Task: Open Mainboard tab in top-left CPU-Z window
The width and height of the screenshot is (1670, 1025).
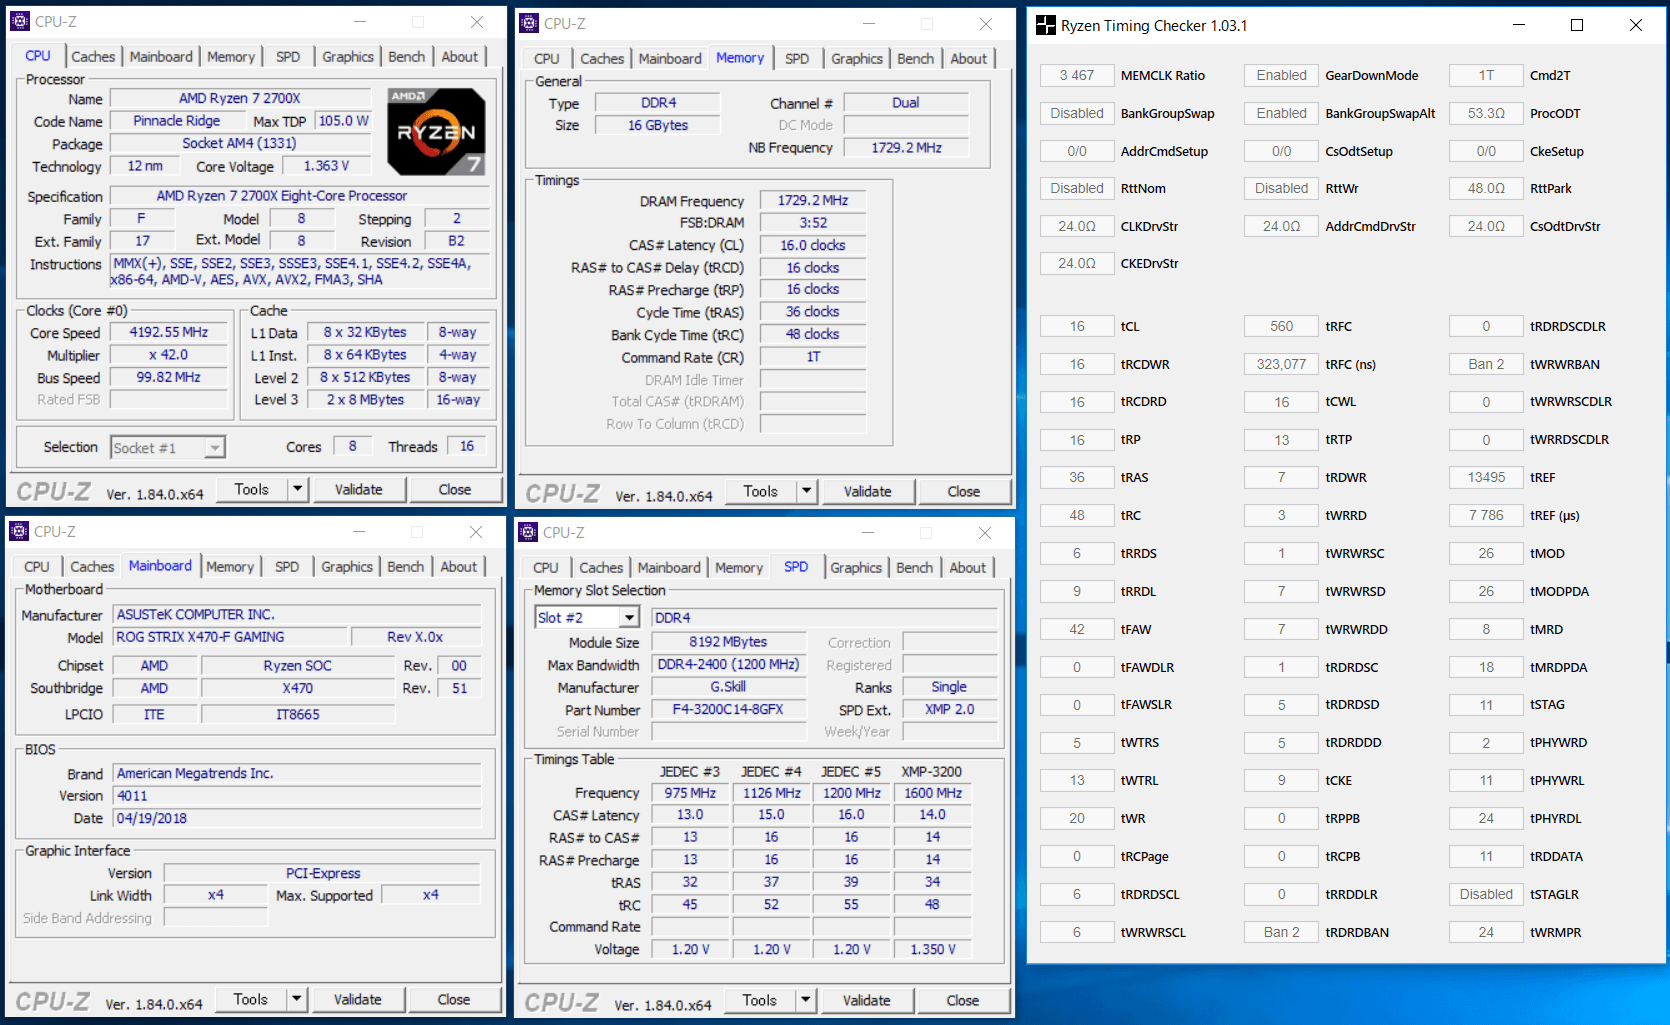Action: pos(161,57)
